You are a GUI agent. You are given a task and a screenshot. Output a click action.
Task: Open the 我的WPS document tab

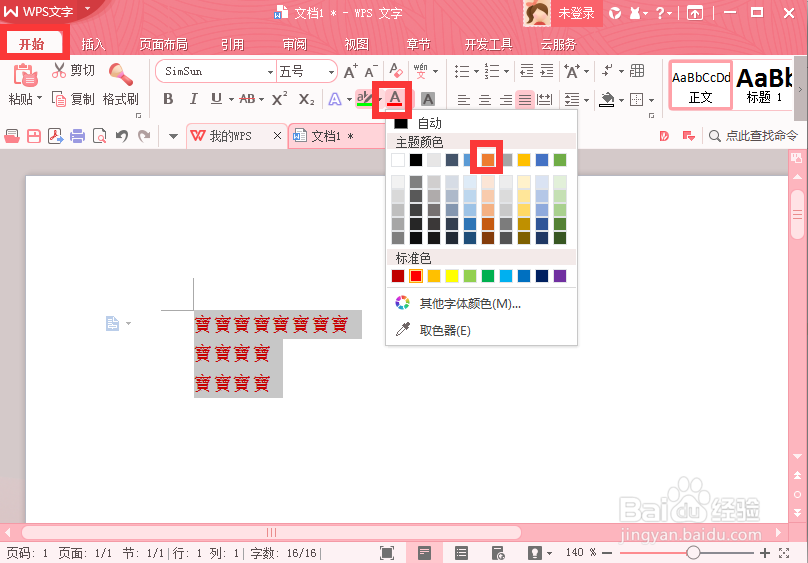236,136
